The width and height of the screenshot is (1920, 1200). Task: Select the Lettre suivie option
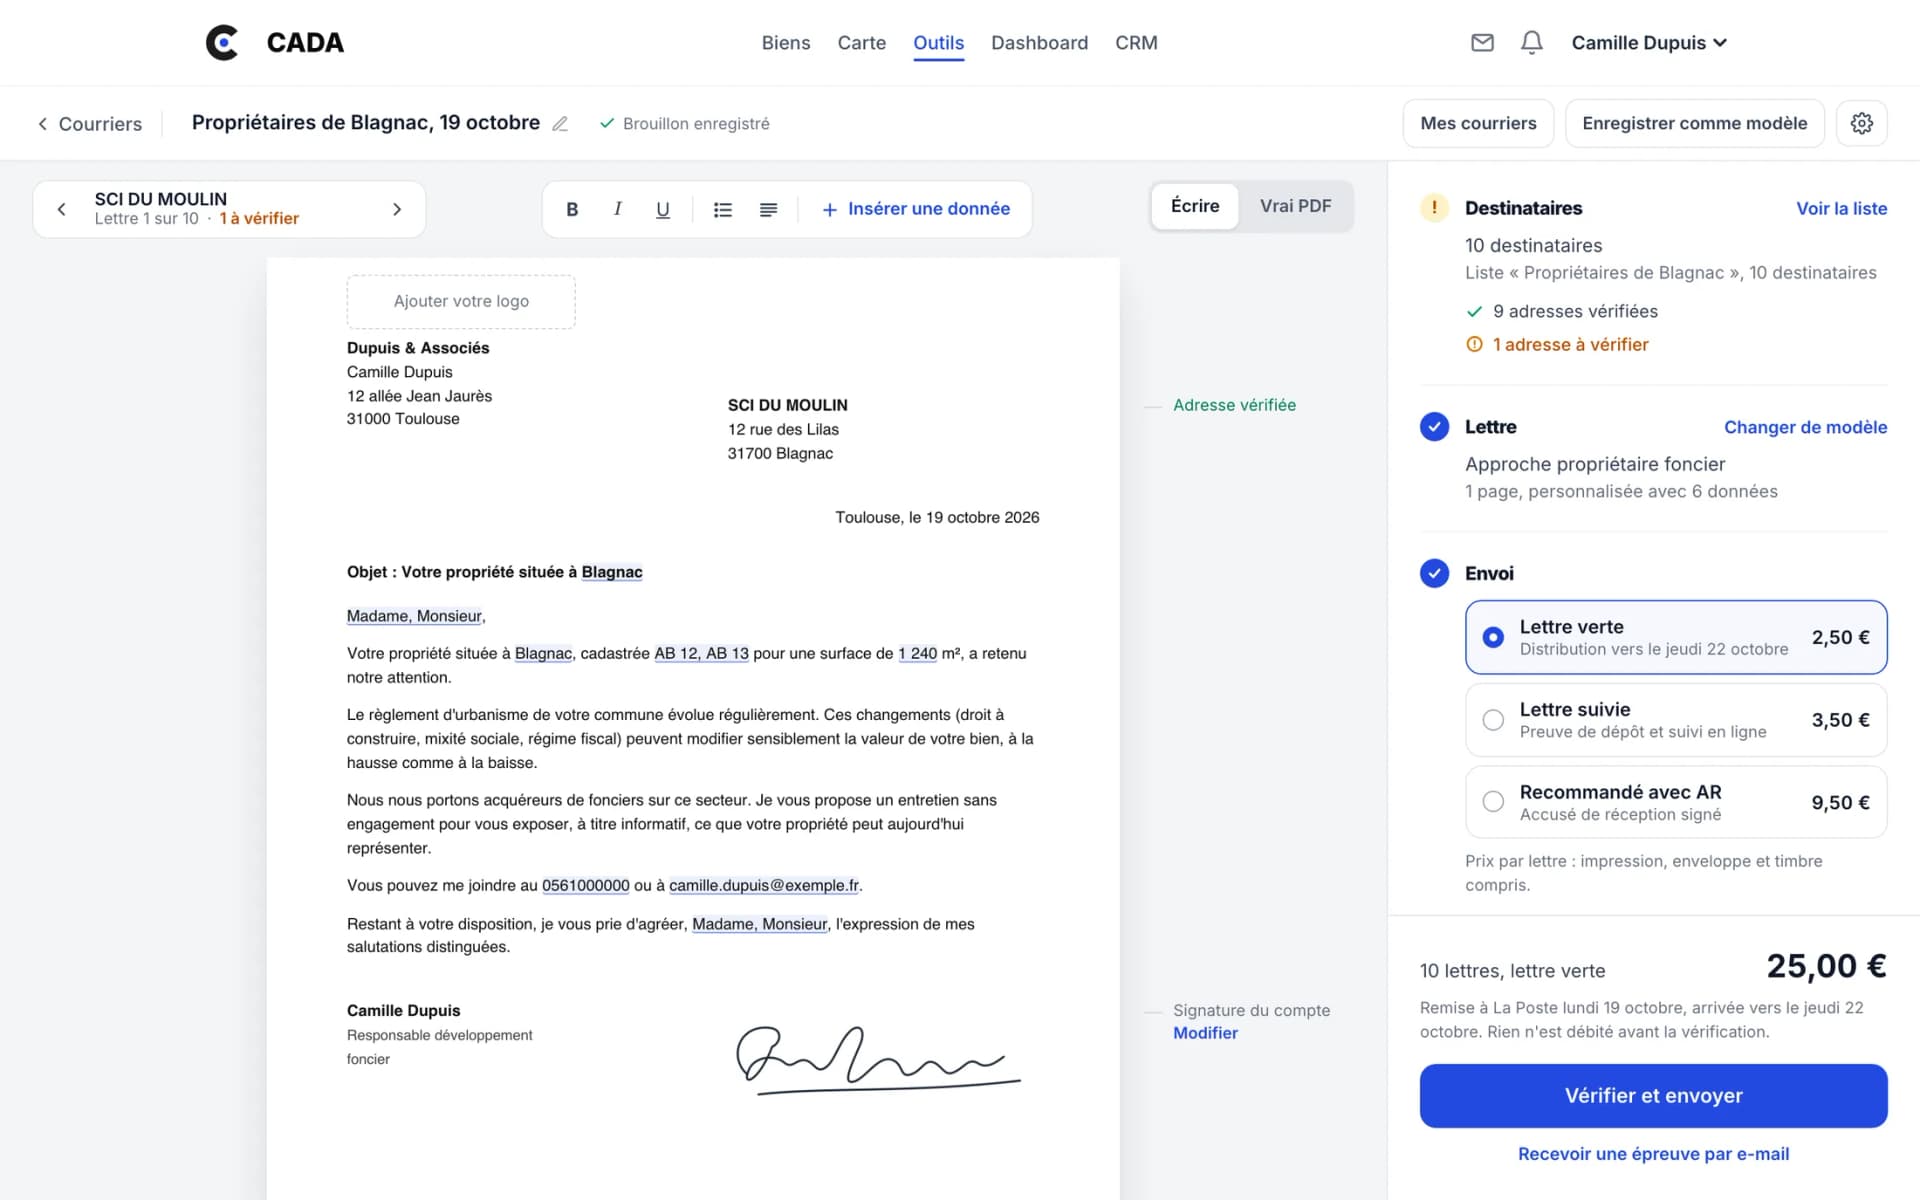pos(1676,720)
